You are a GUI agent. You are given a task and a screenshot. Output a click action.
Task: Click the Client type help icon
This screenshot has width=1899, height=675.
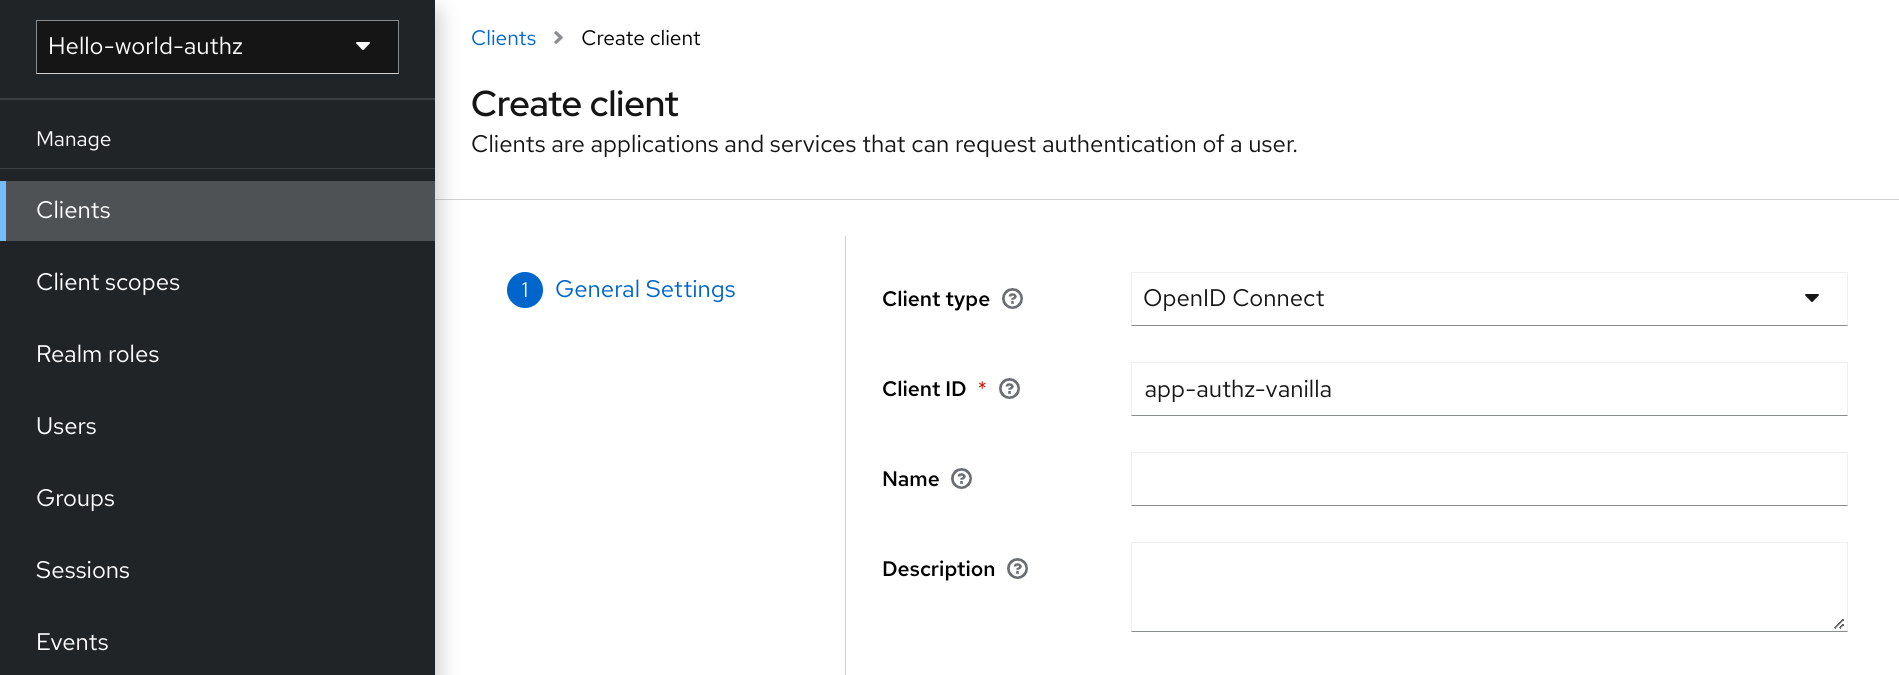(x=1012, y=299)
